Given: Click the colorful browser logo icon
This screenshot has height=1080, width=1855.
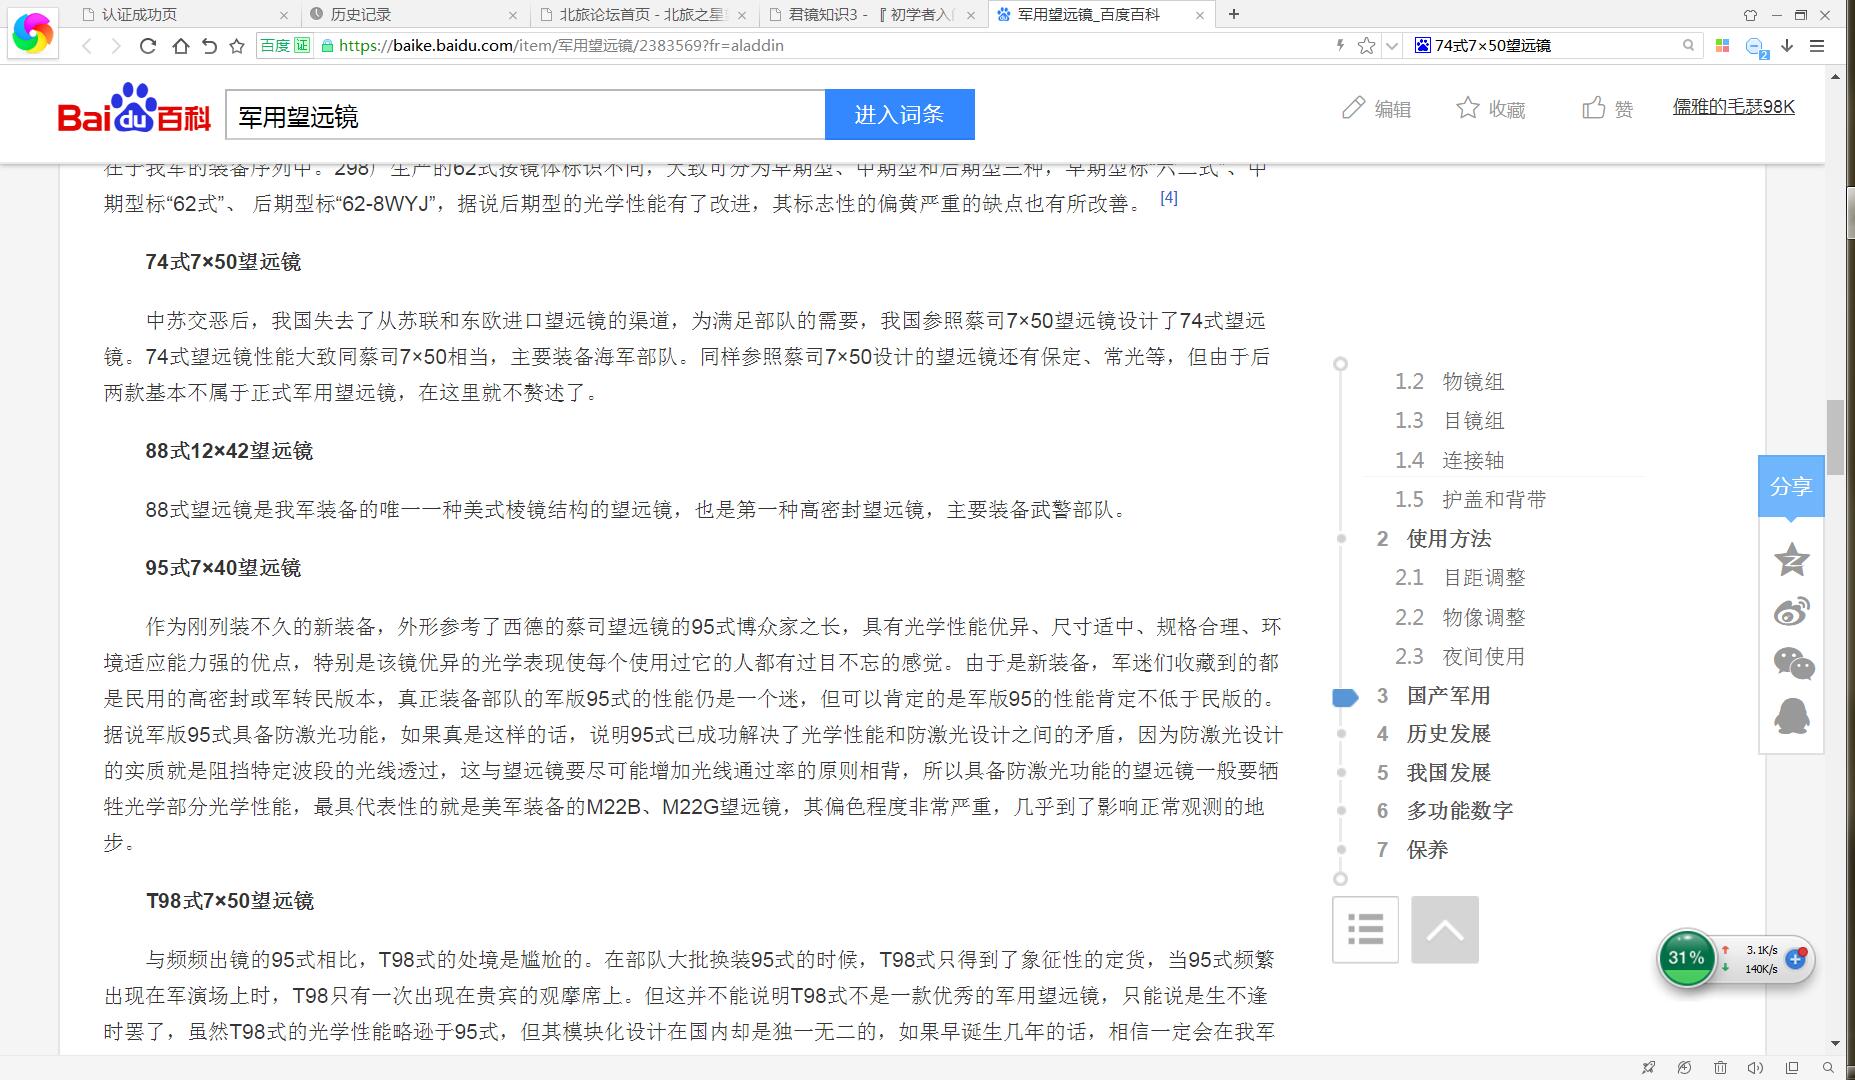Looking at the screenshot, I should point(33,33).
